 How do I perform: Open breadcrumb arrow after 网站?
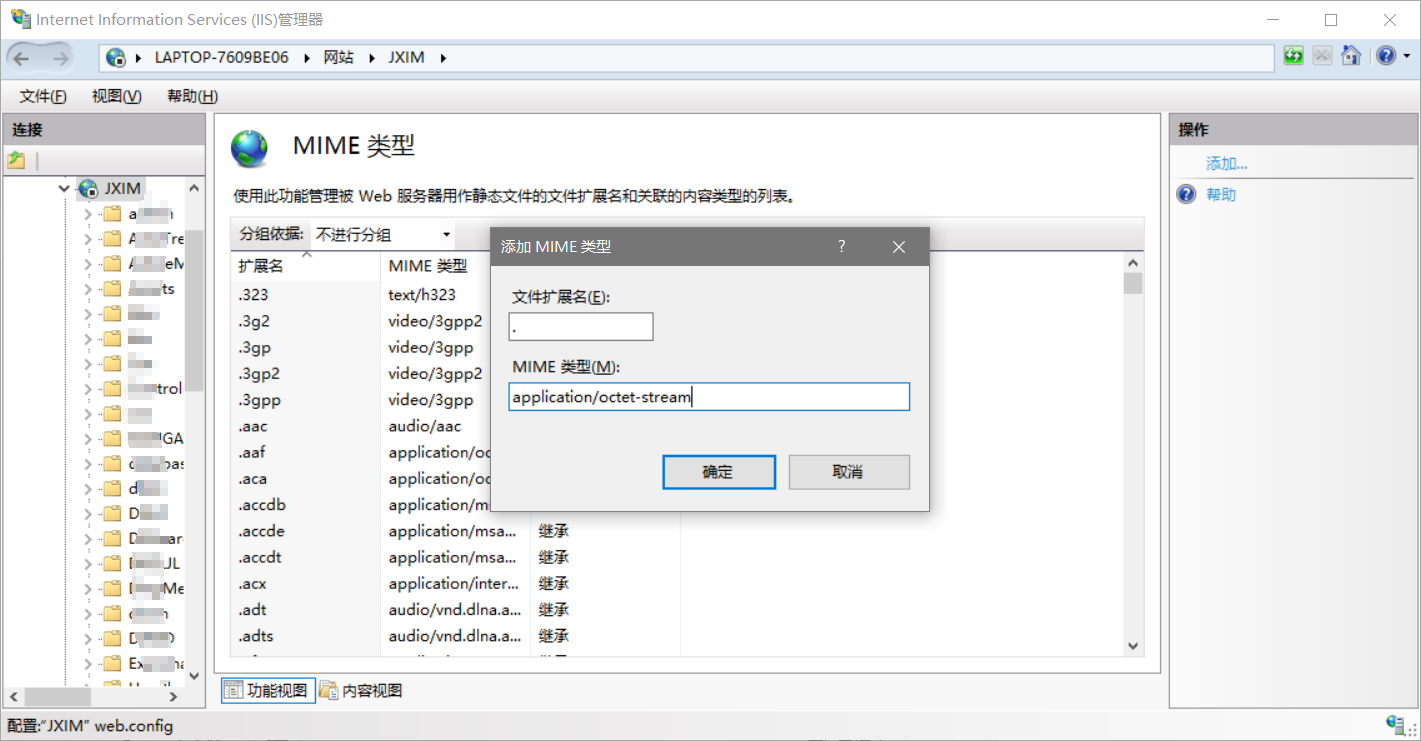click(x=371, y=58)
